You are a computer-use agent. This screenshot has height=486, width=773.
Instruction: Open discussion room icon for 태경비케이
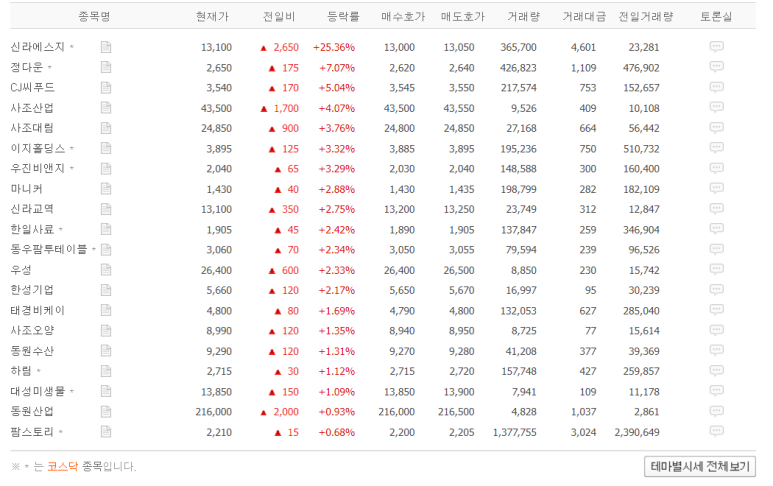click(716, 310)
